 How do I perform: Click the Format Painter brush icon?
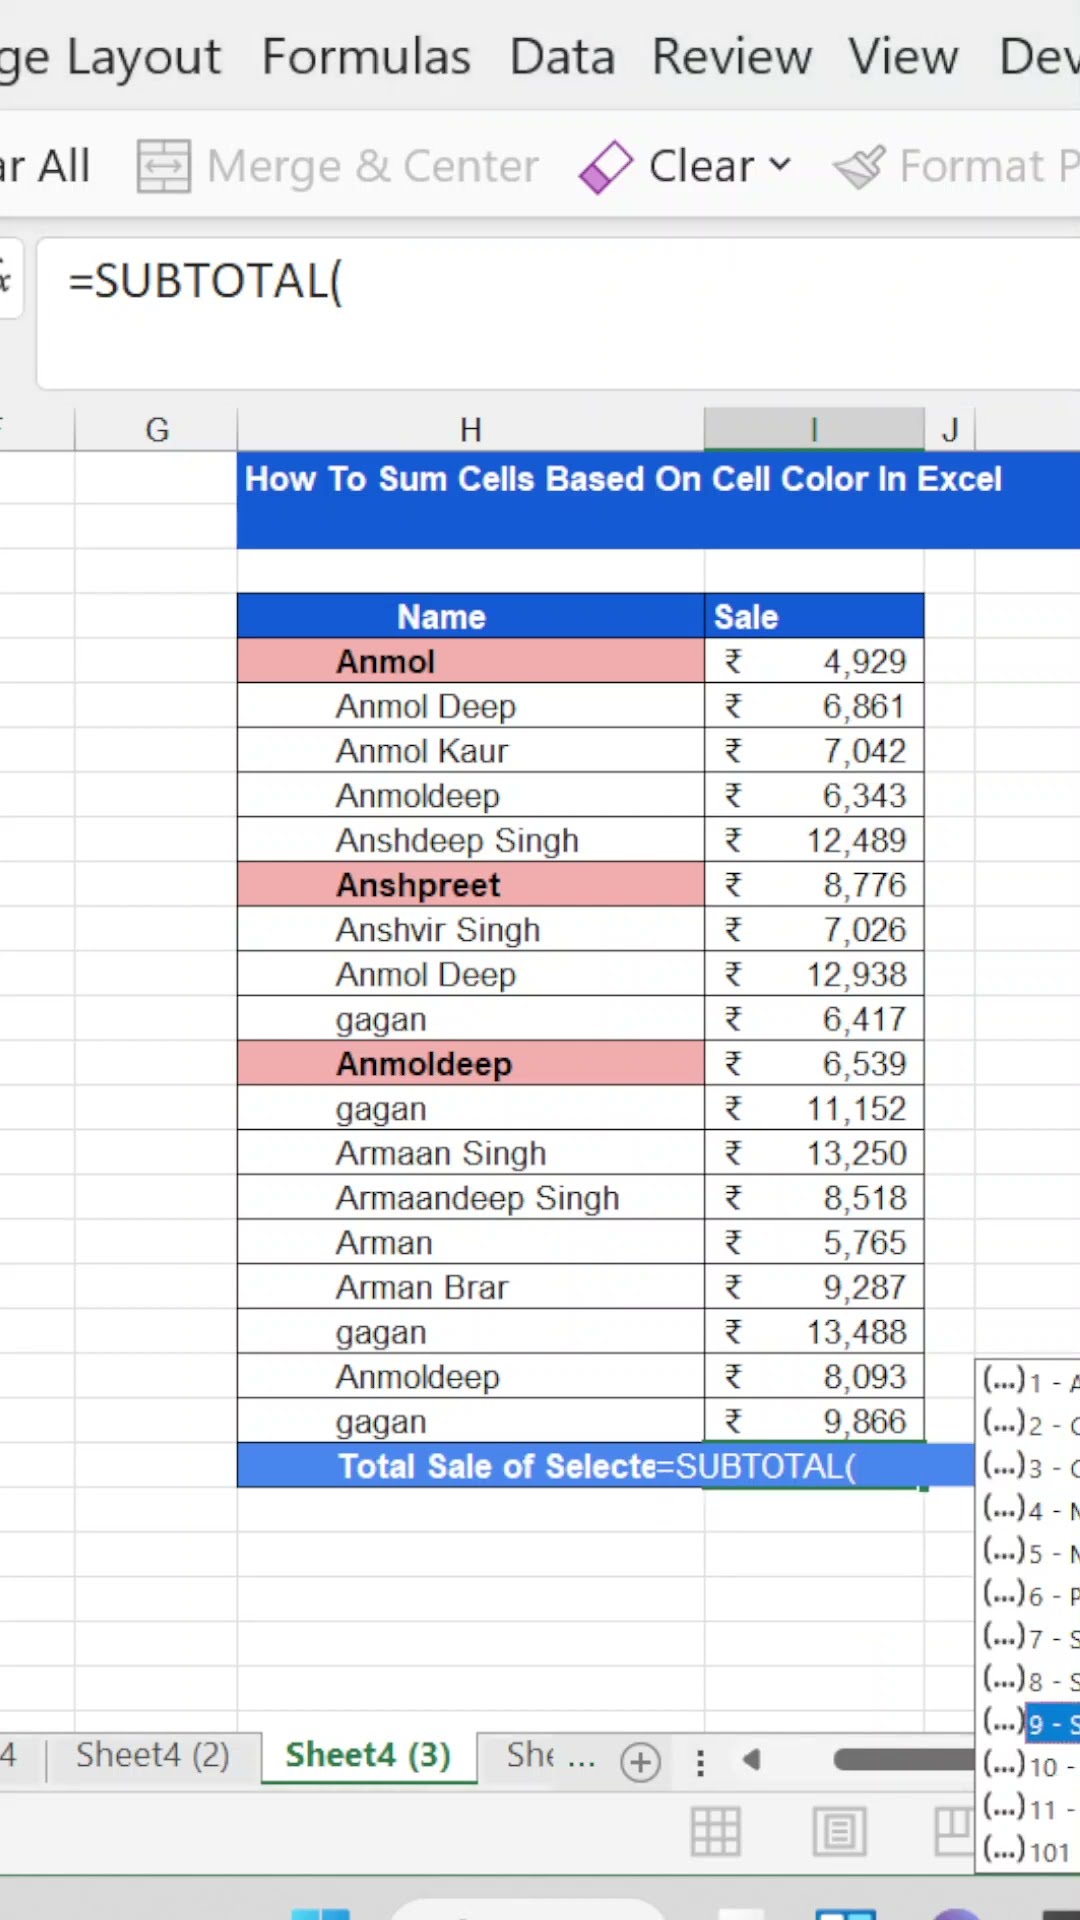[860, 167]
